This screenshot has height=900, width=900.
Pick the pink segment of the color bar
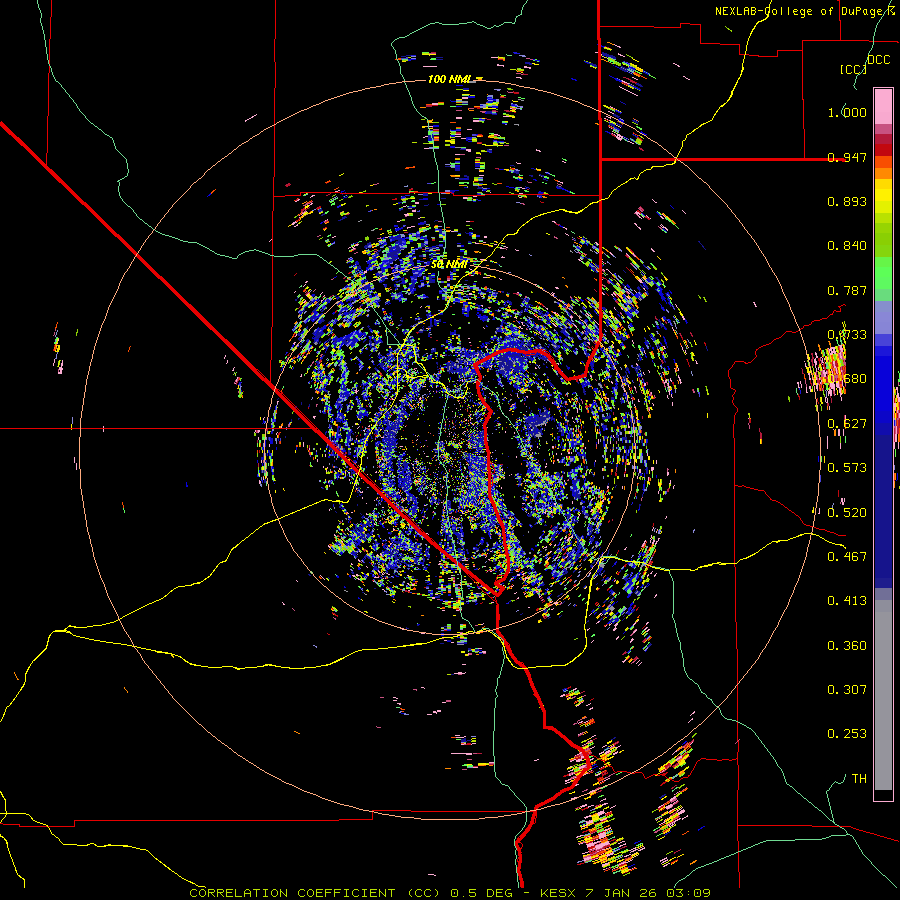[x=883, y=106]
